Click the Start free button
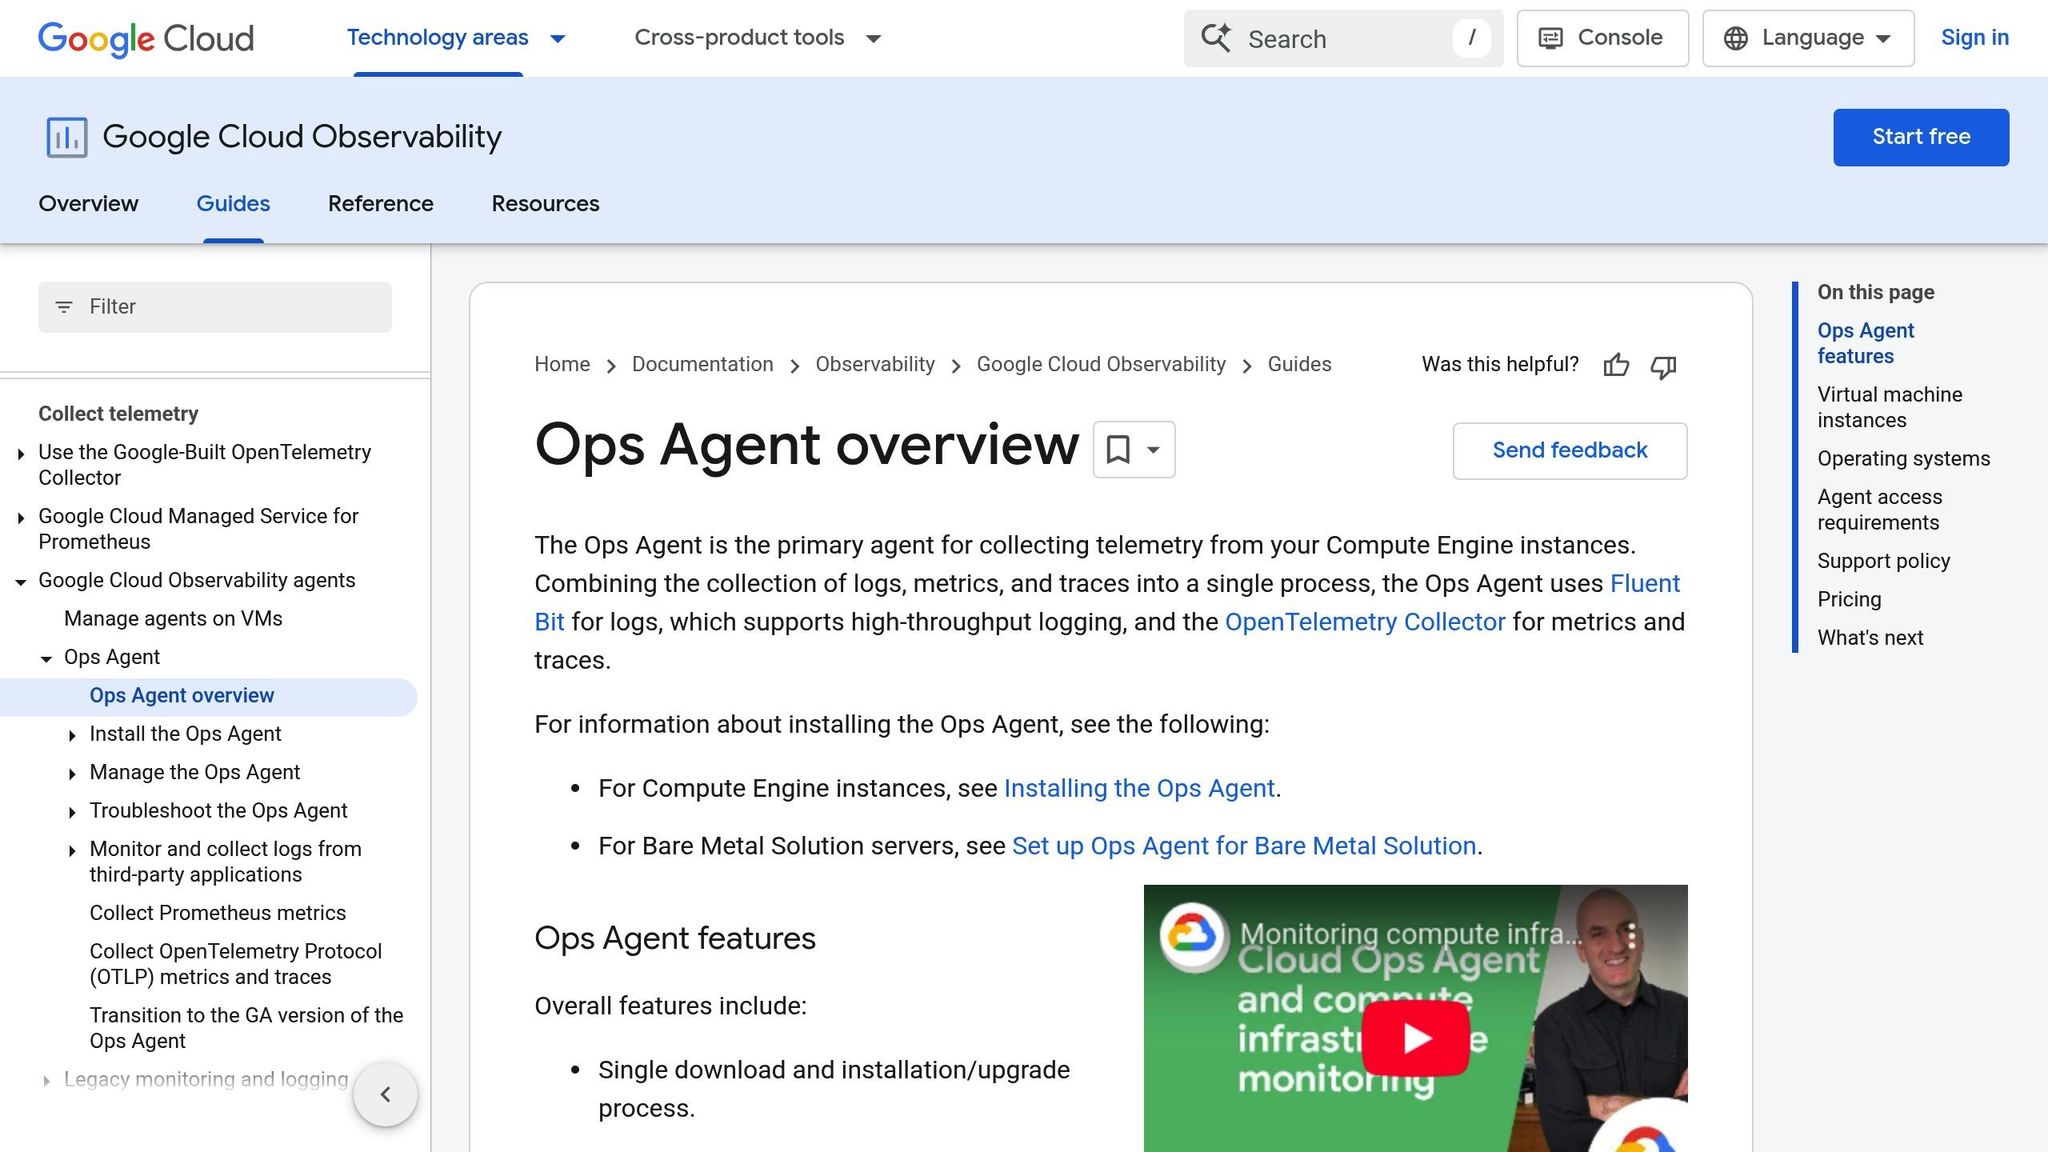This screenshot has width=2048, height=1152. coord(1920,137)
